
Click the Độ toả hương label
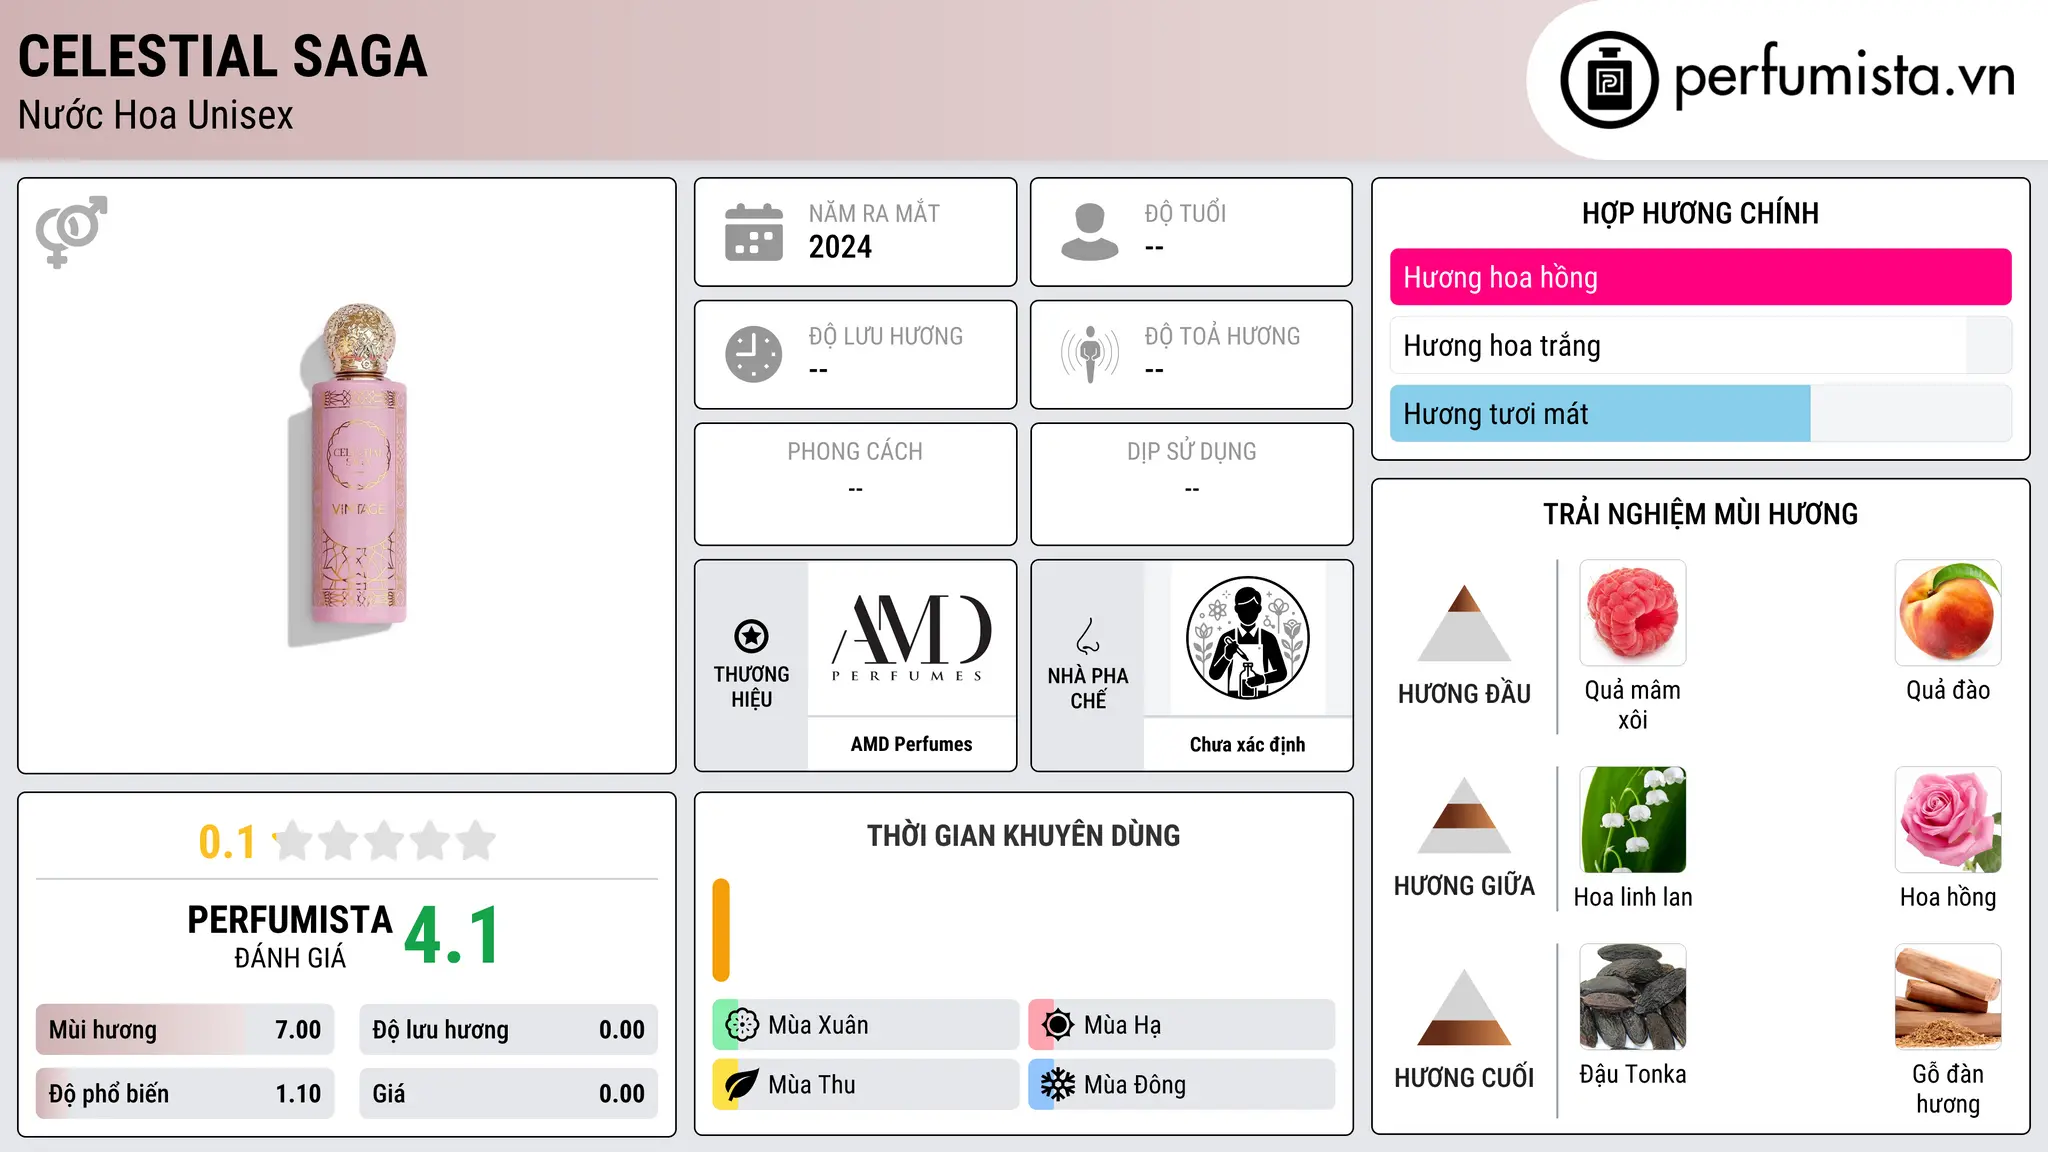point(1222,337)
